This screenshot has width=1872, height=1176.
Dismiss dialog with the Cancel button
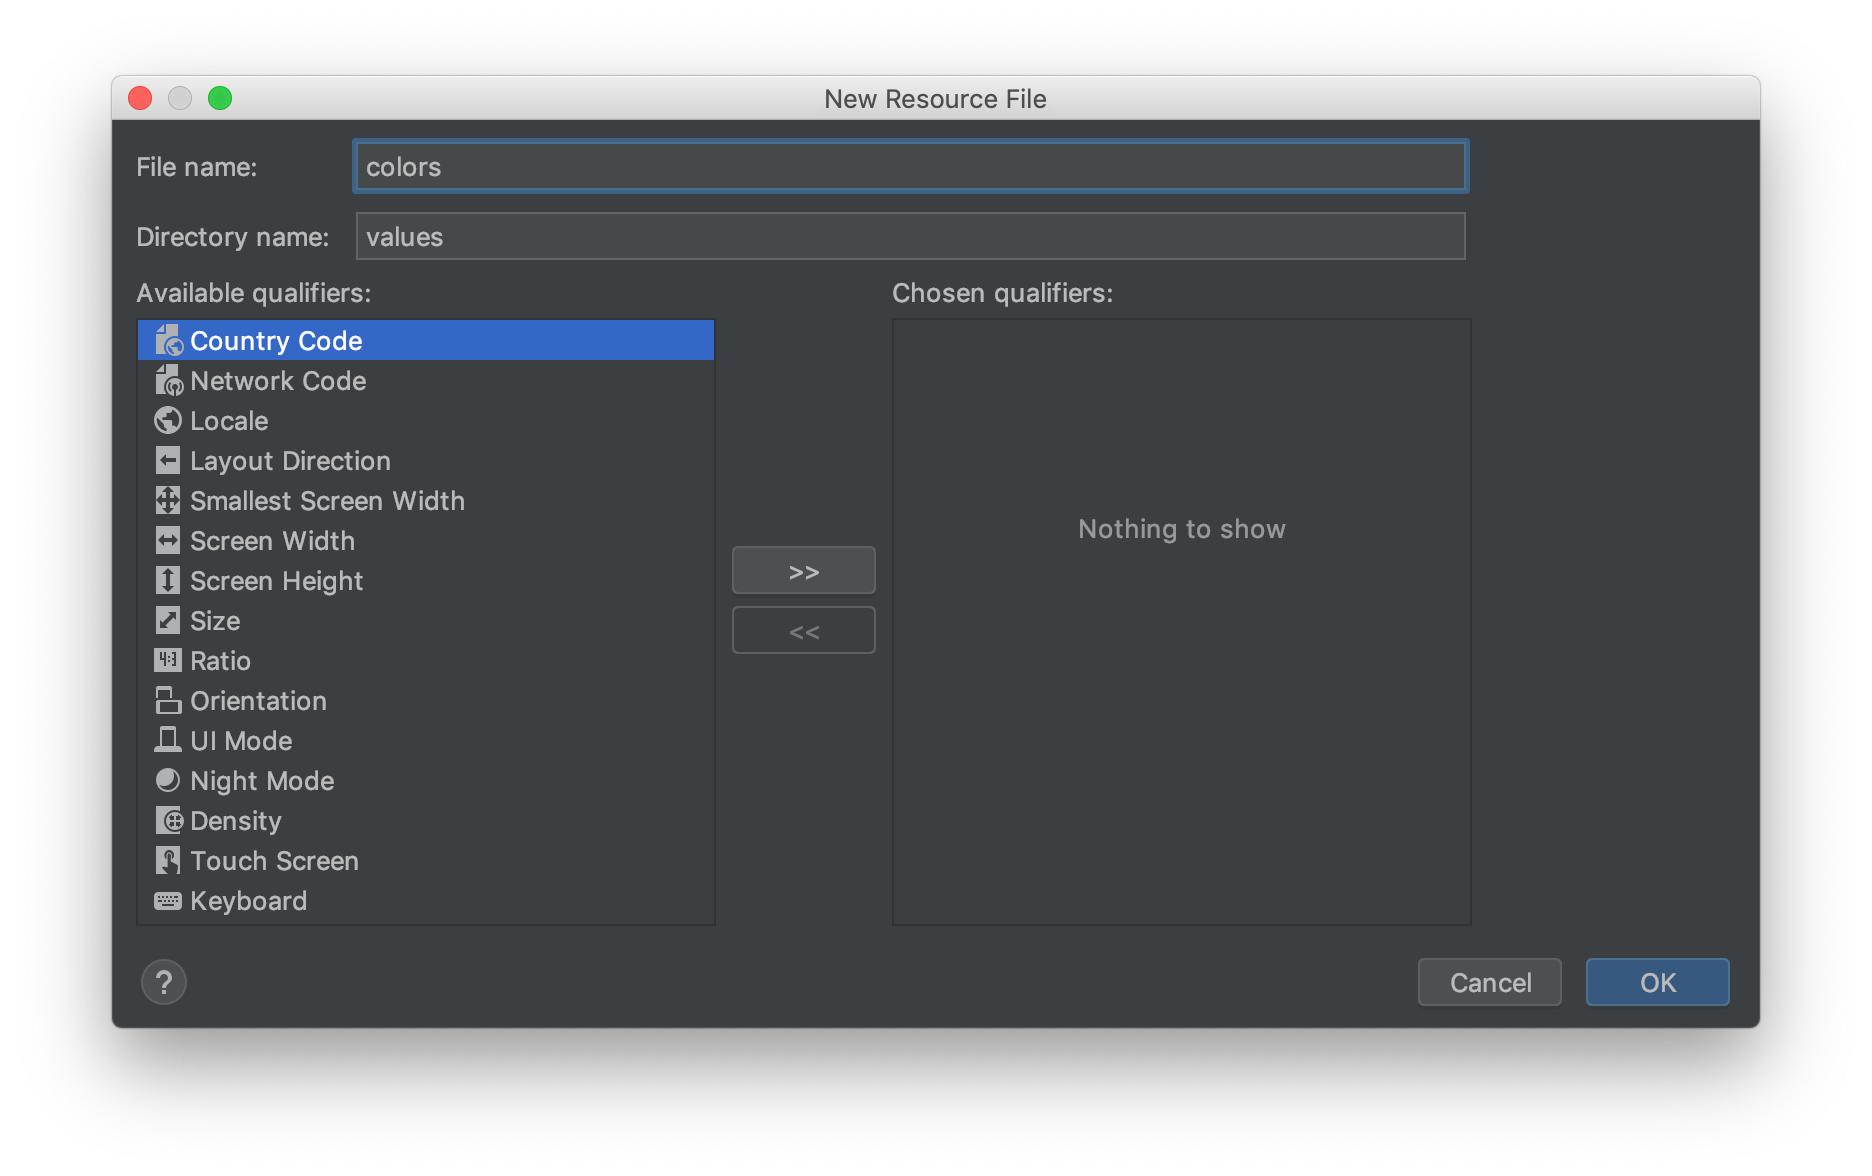(1489, 982)
